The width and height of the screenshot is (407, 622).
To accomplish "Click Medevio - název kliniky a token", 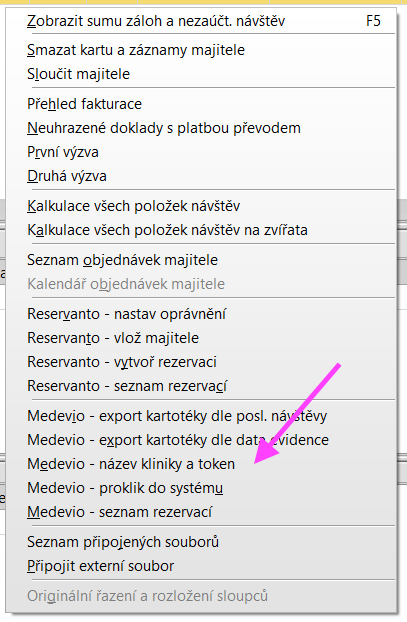I will [x=201, y=464].
